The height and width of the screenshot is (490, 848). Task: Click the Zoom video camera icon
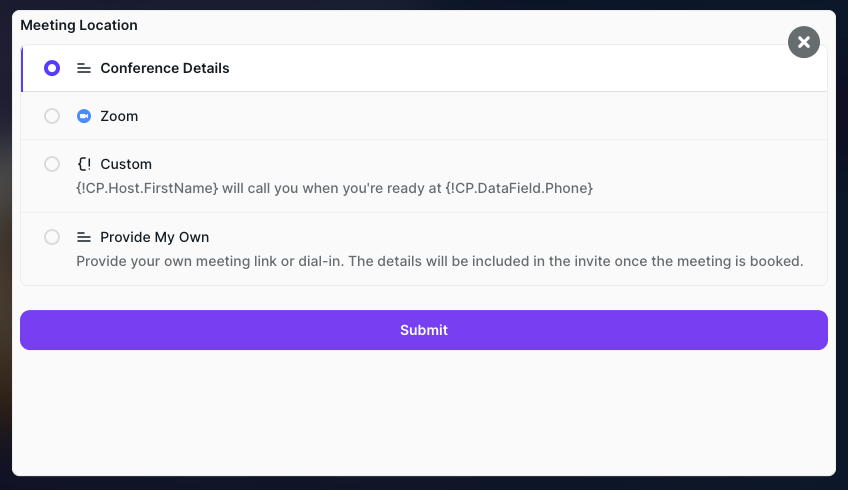point(84,116)
